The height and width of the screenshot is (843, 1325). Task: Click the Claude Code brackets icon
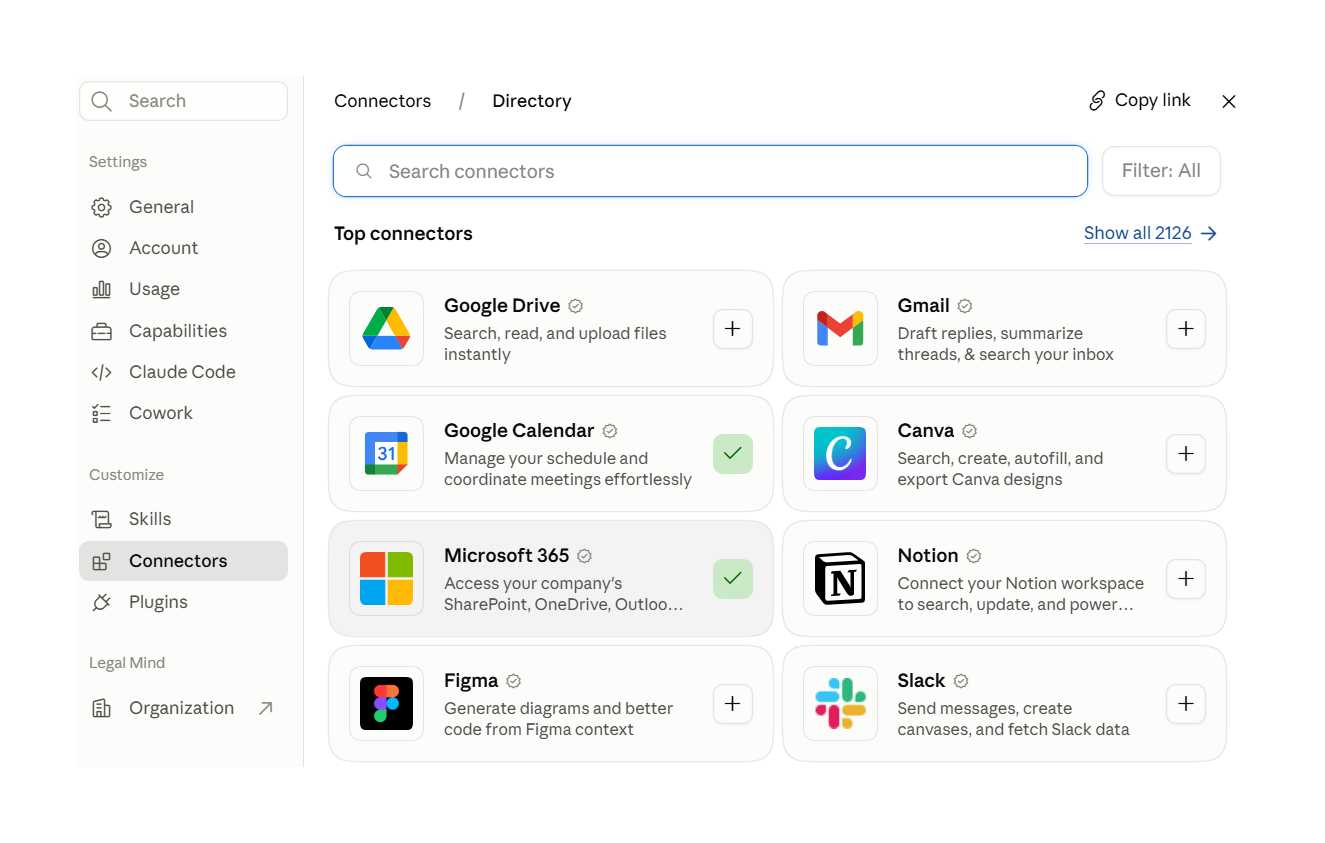click(x=101, y=372)
